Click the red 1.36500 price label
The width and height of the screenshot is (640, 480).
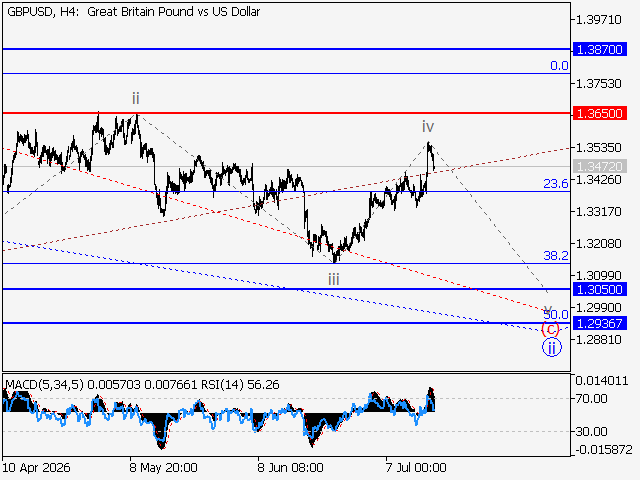599,113
